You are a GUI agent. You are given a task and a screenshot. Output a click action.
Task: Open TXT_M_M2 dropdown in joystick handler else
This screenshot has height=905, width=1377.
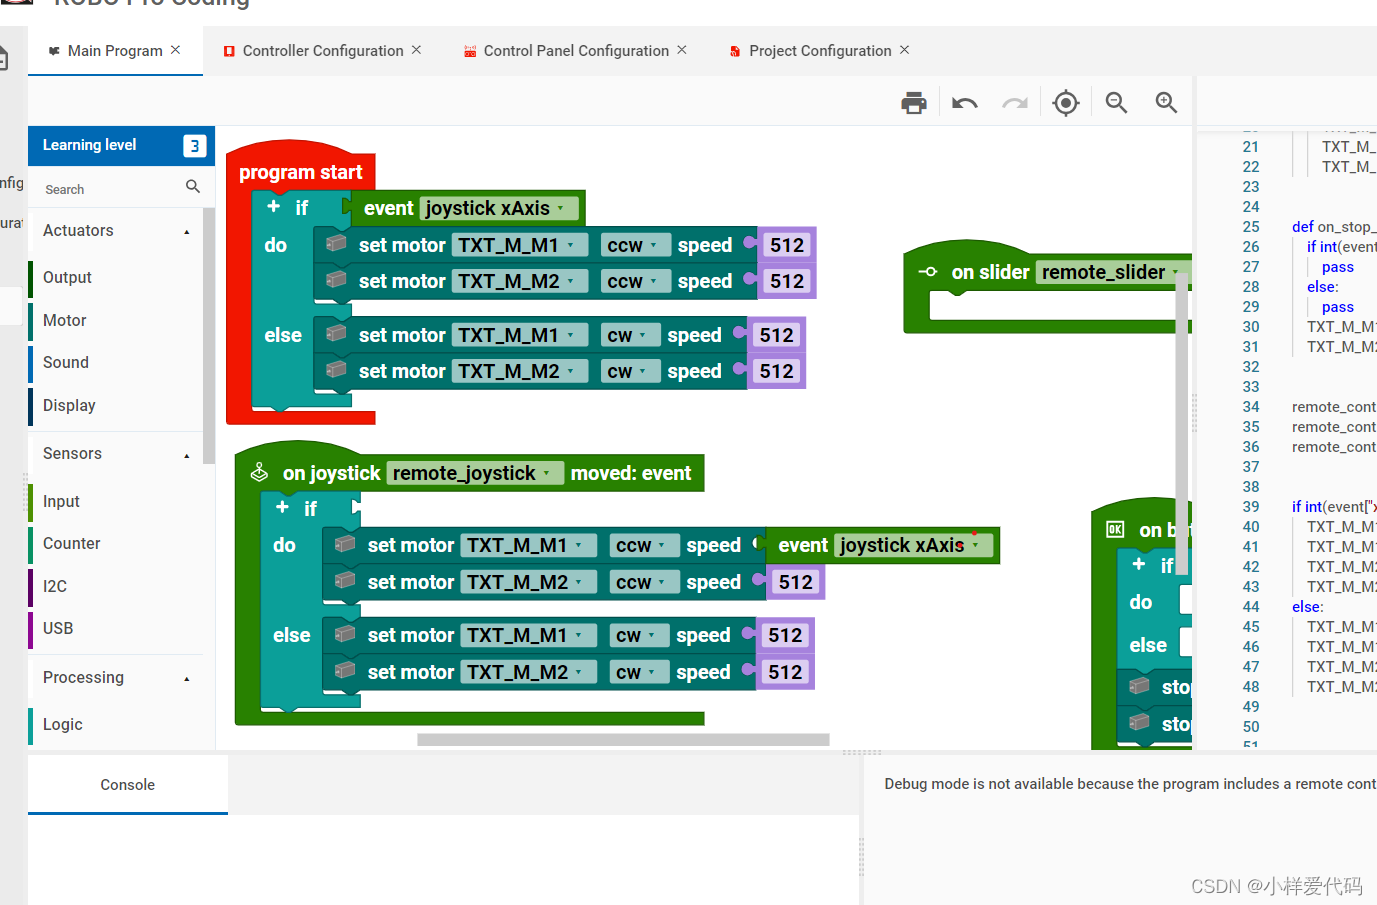click(x=528, y=672)
